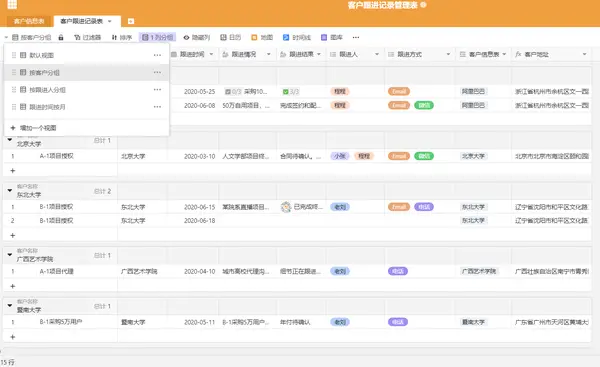Open more options for 按跟进人分组 view
This screenshot has width=600, height=367.
(157, 90)
